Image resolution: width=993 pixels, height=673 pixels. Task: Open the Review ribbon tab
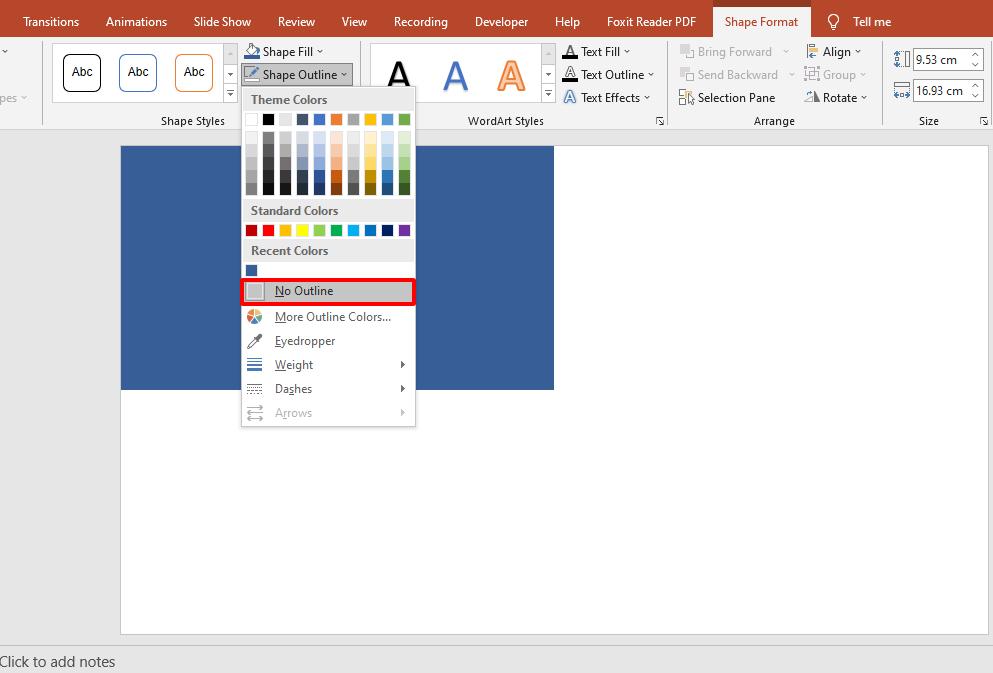click(x=296, y=21)
